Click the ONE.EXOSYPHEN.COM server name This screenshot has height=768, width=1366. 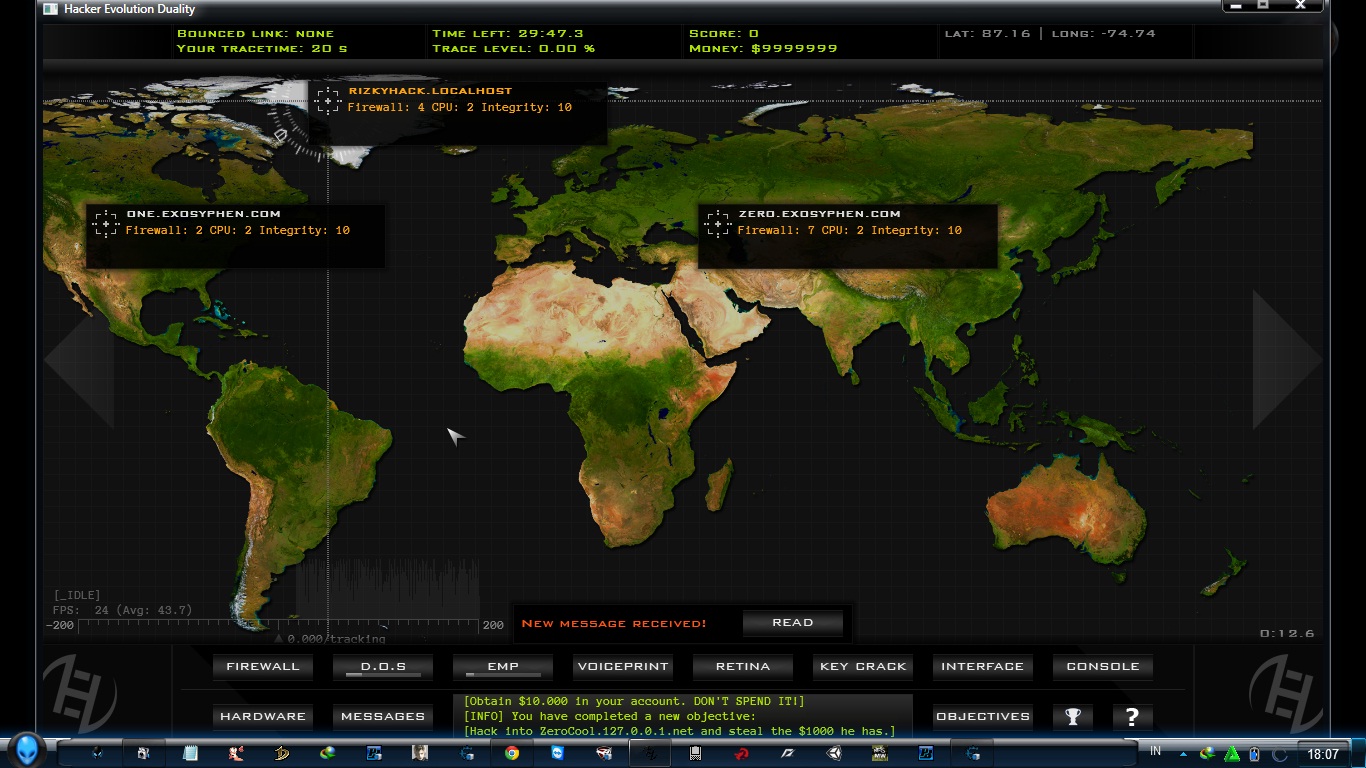point(203,214)
